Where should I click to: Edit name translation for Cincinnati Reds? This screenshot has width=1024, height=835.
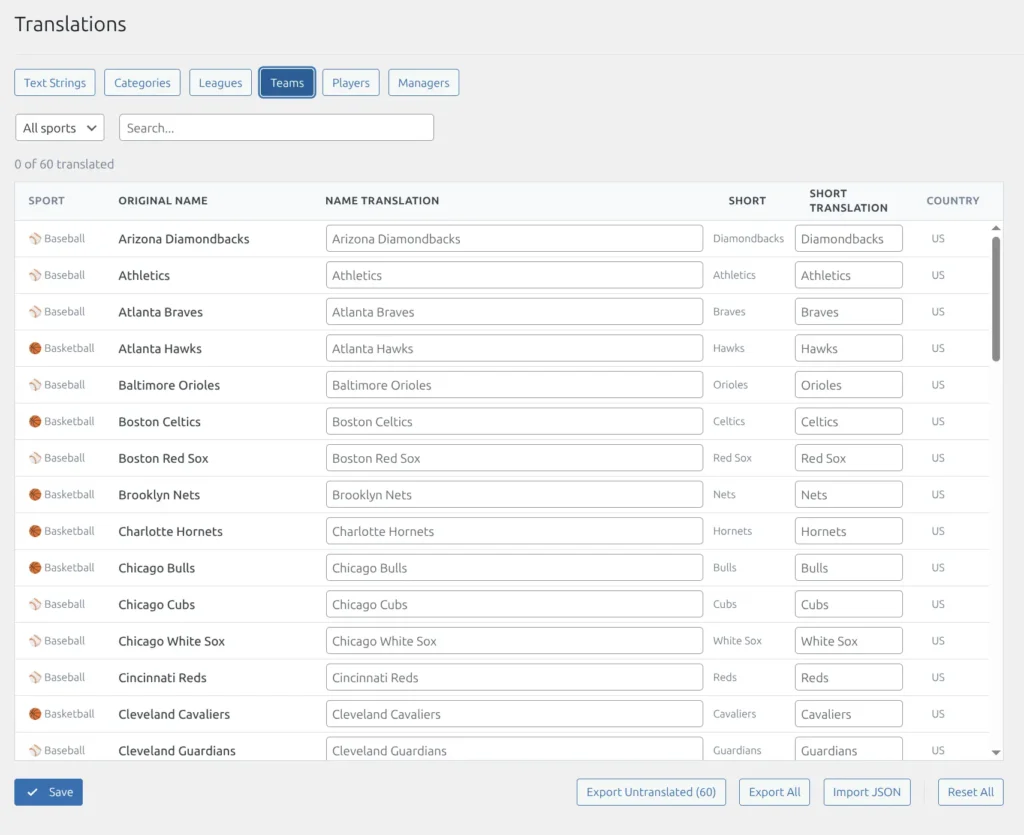515,678
